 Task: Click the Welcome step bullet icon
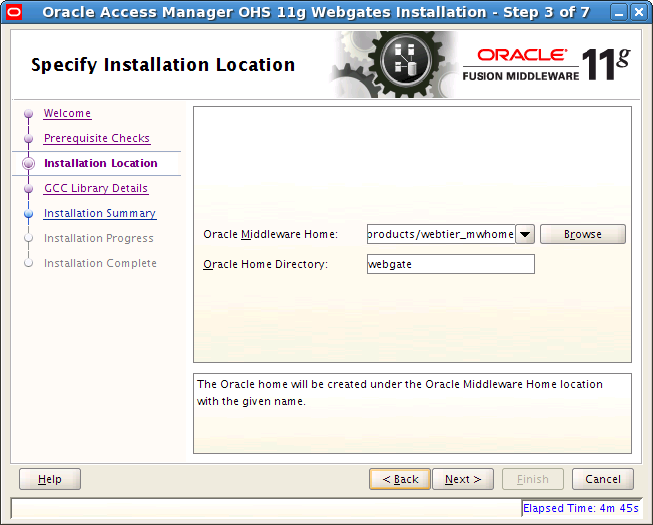tap(28, 113)
